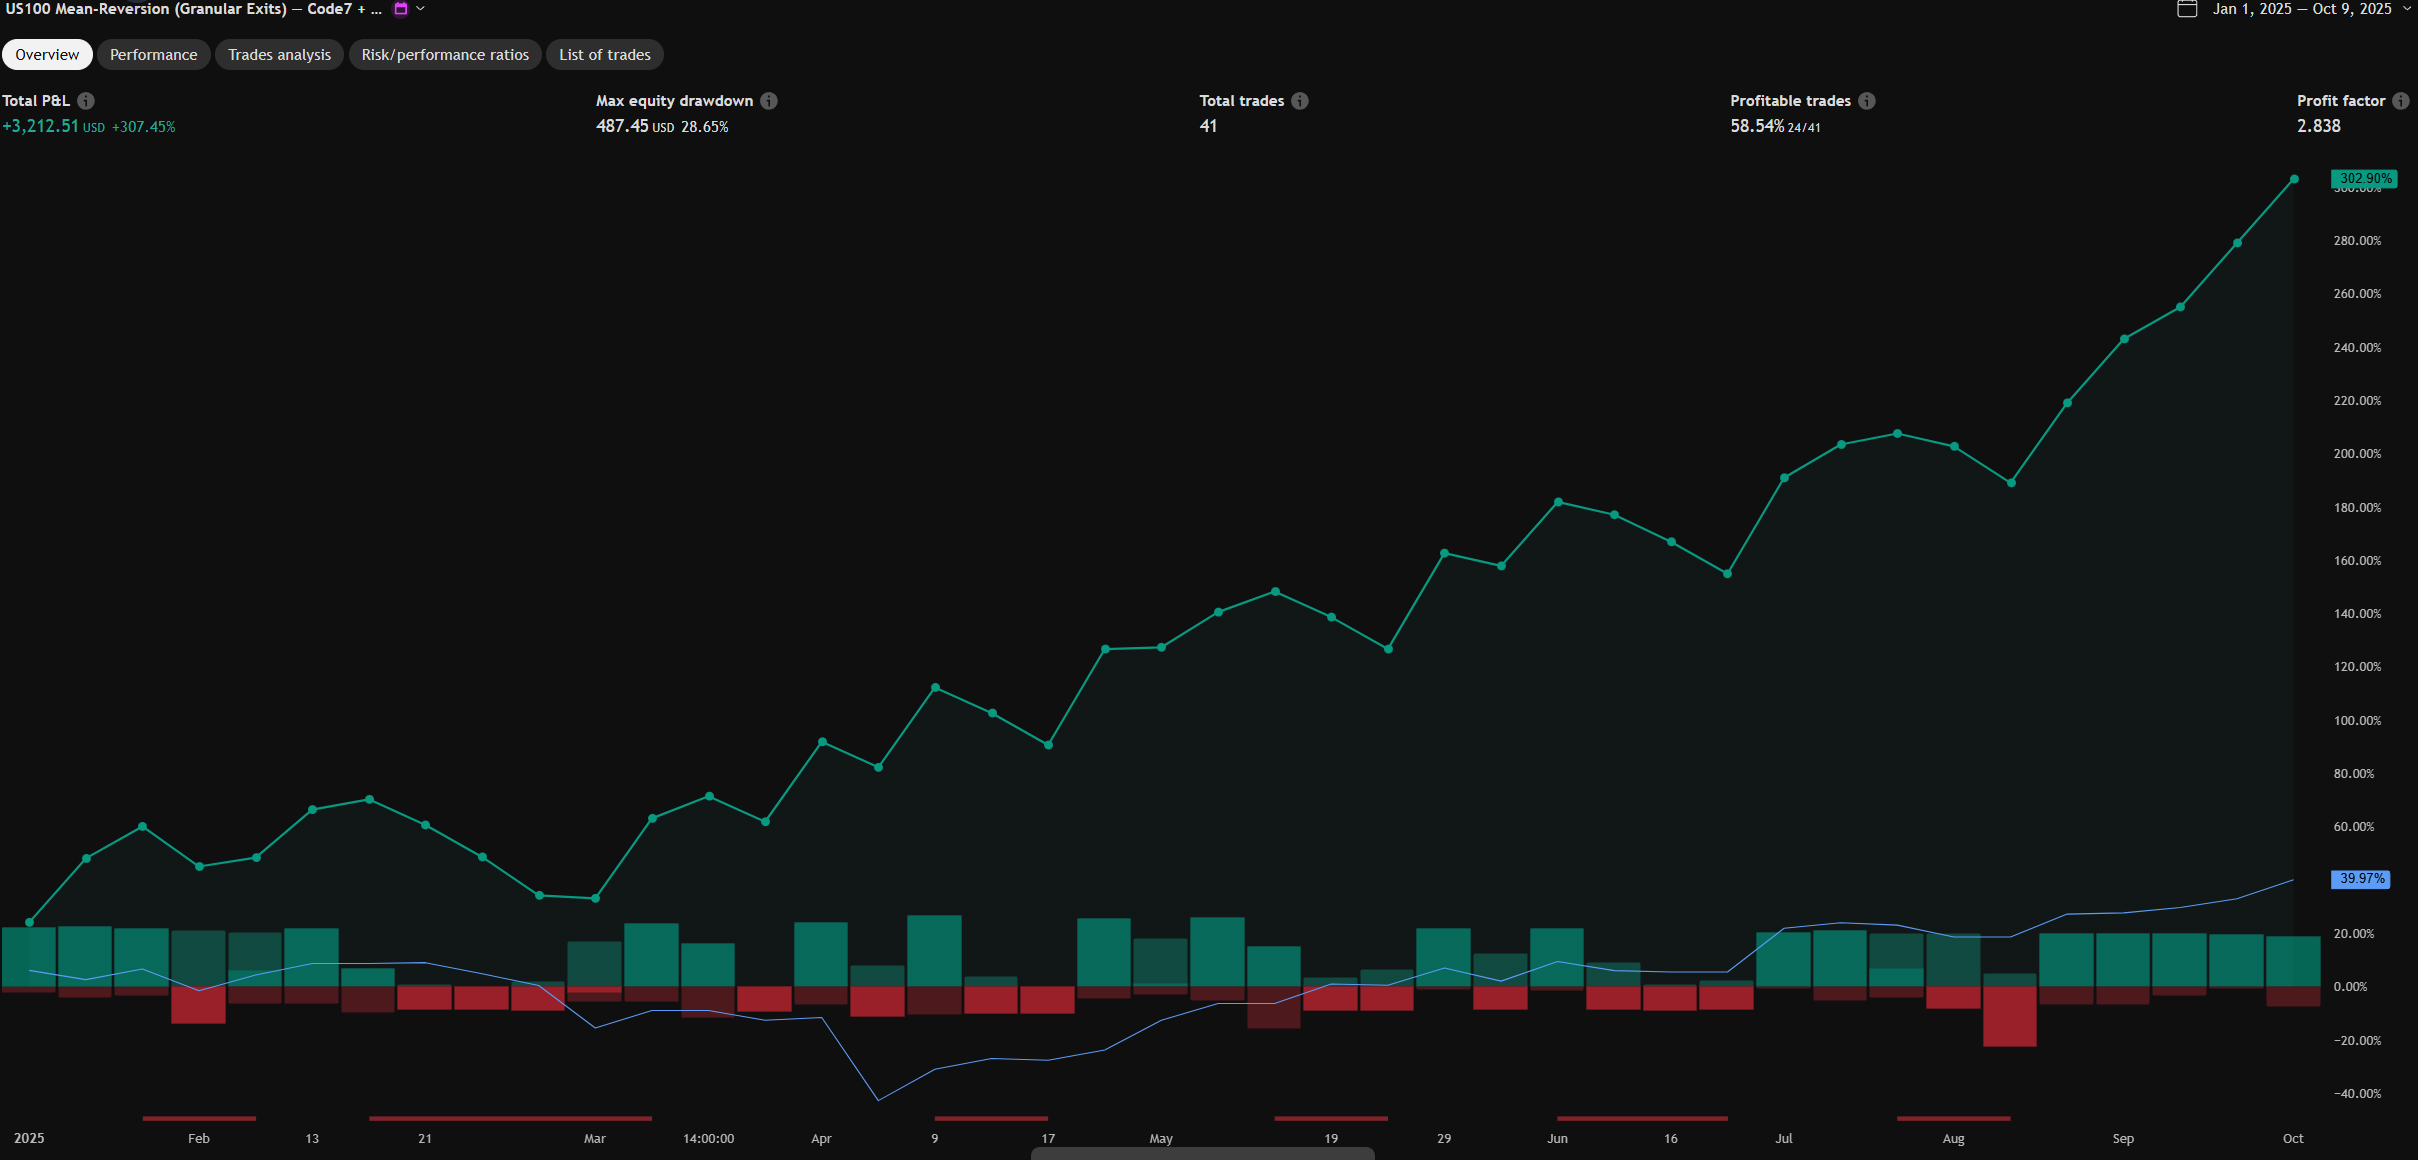The width and height of the screenshot is (2418, 1160).
Task: Click the horizontal scrollbar below the chart
Action: click(x=1202, y=1154)
